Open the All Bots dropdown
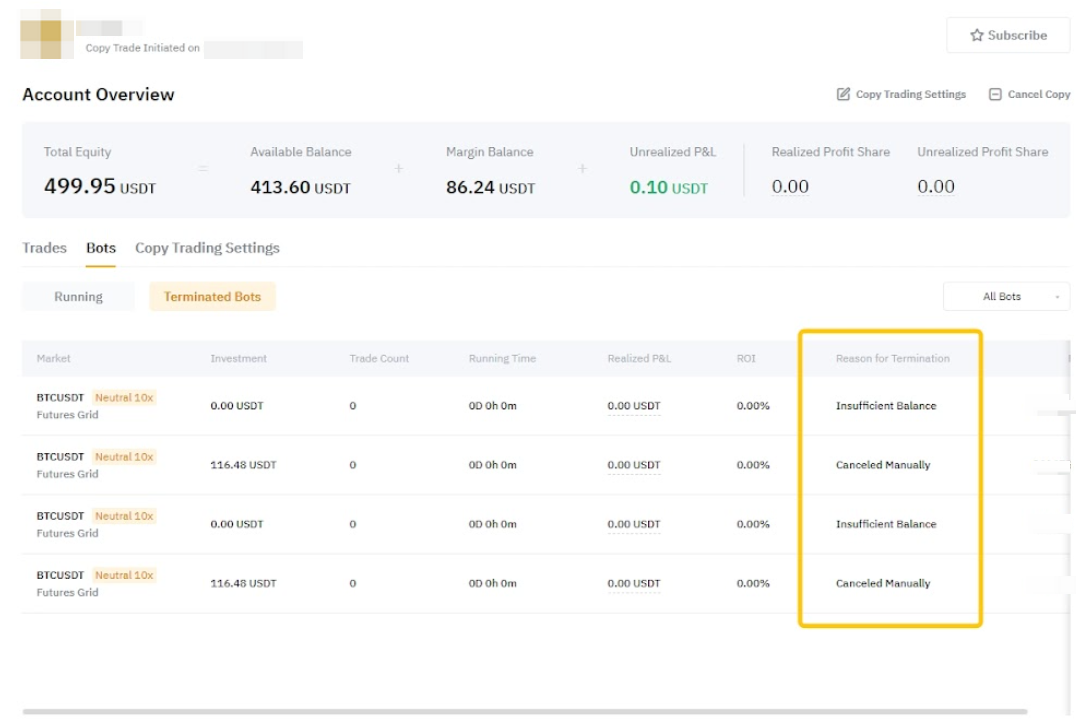The height and width of the screenshot is (726, 1084). coord(1006,297)
